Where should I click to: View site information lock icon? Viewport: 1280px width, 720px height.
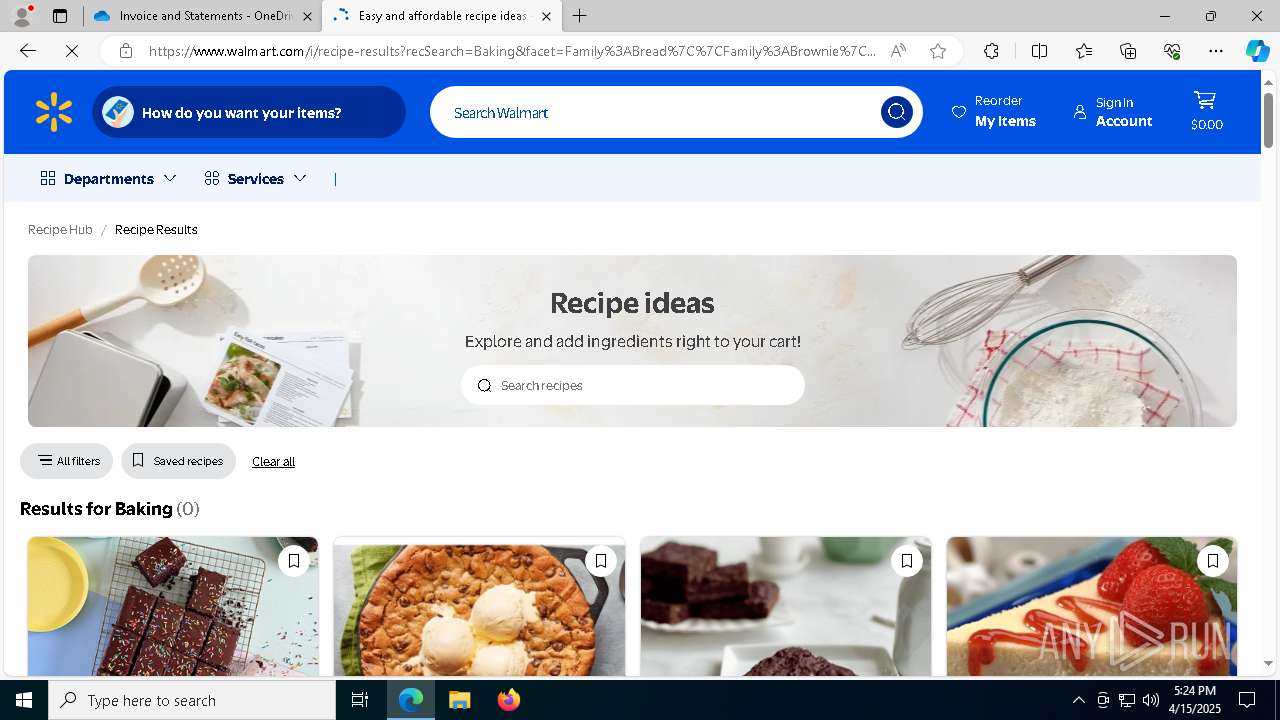tap(126, 51)
